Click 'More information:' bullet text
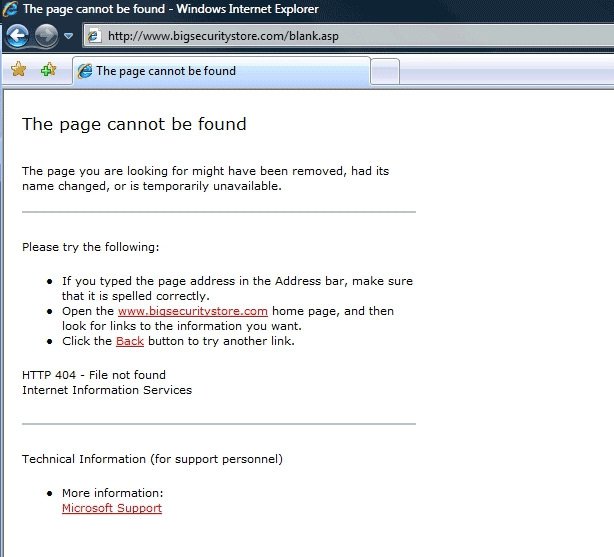 point(112,493)
